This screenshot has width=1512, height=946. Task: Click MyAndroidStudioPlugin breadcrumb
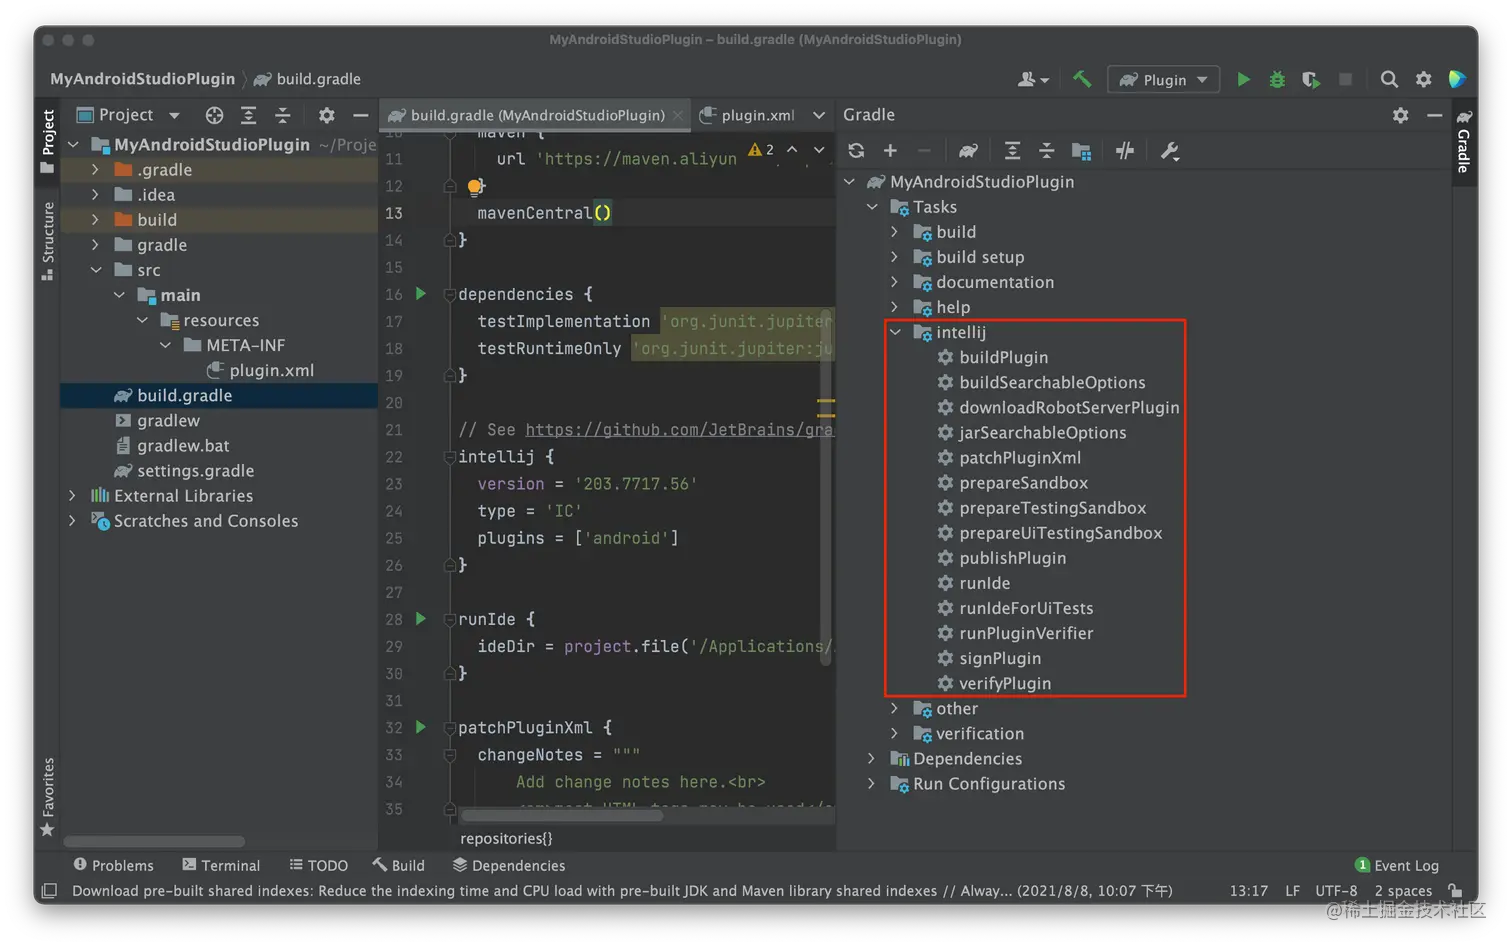(x=142, y=79)
